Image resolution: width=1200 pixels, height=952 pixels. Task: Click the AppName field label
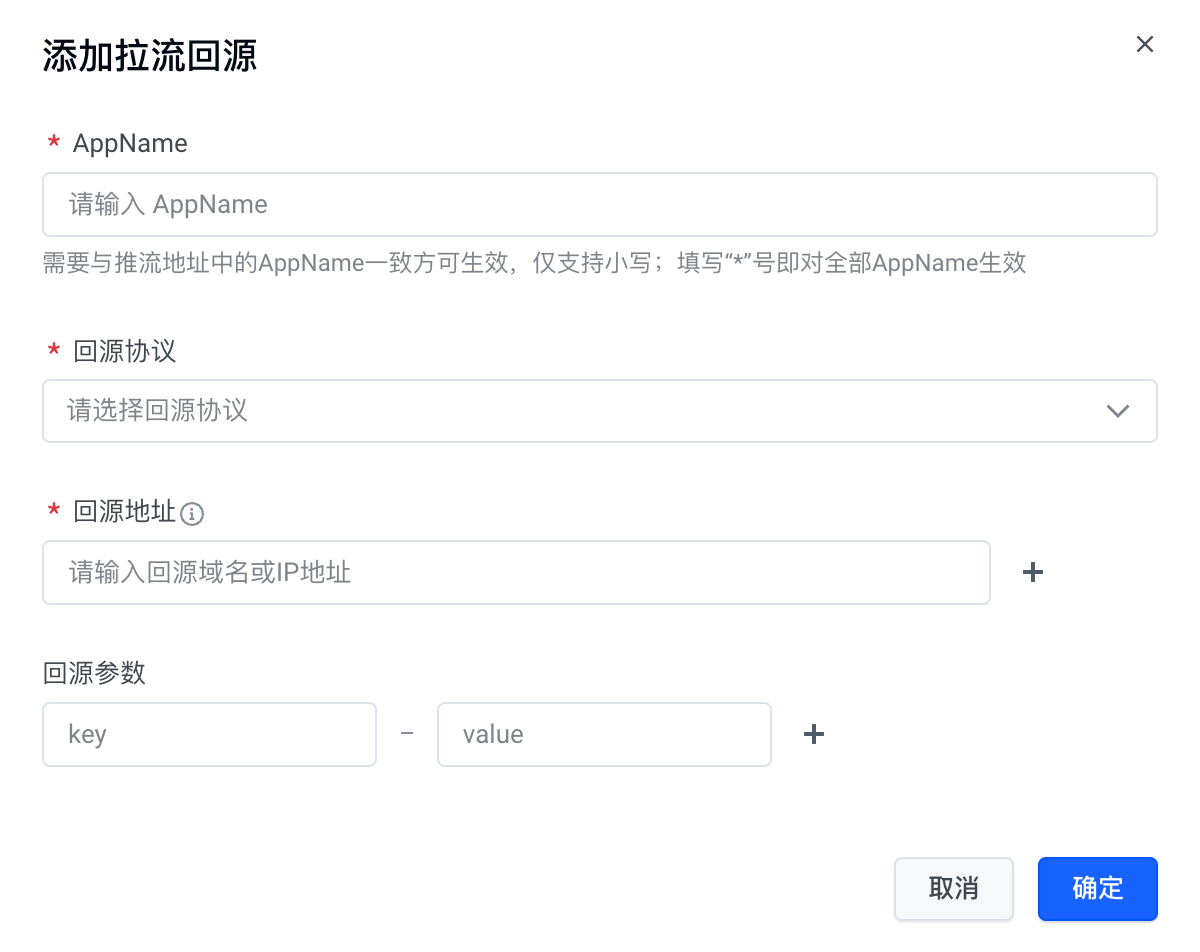(x=130, y=143)
